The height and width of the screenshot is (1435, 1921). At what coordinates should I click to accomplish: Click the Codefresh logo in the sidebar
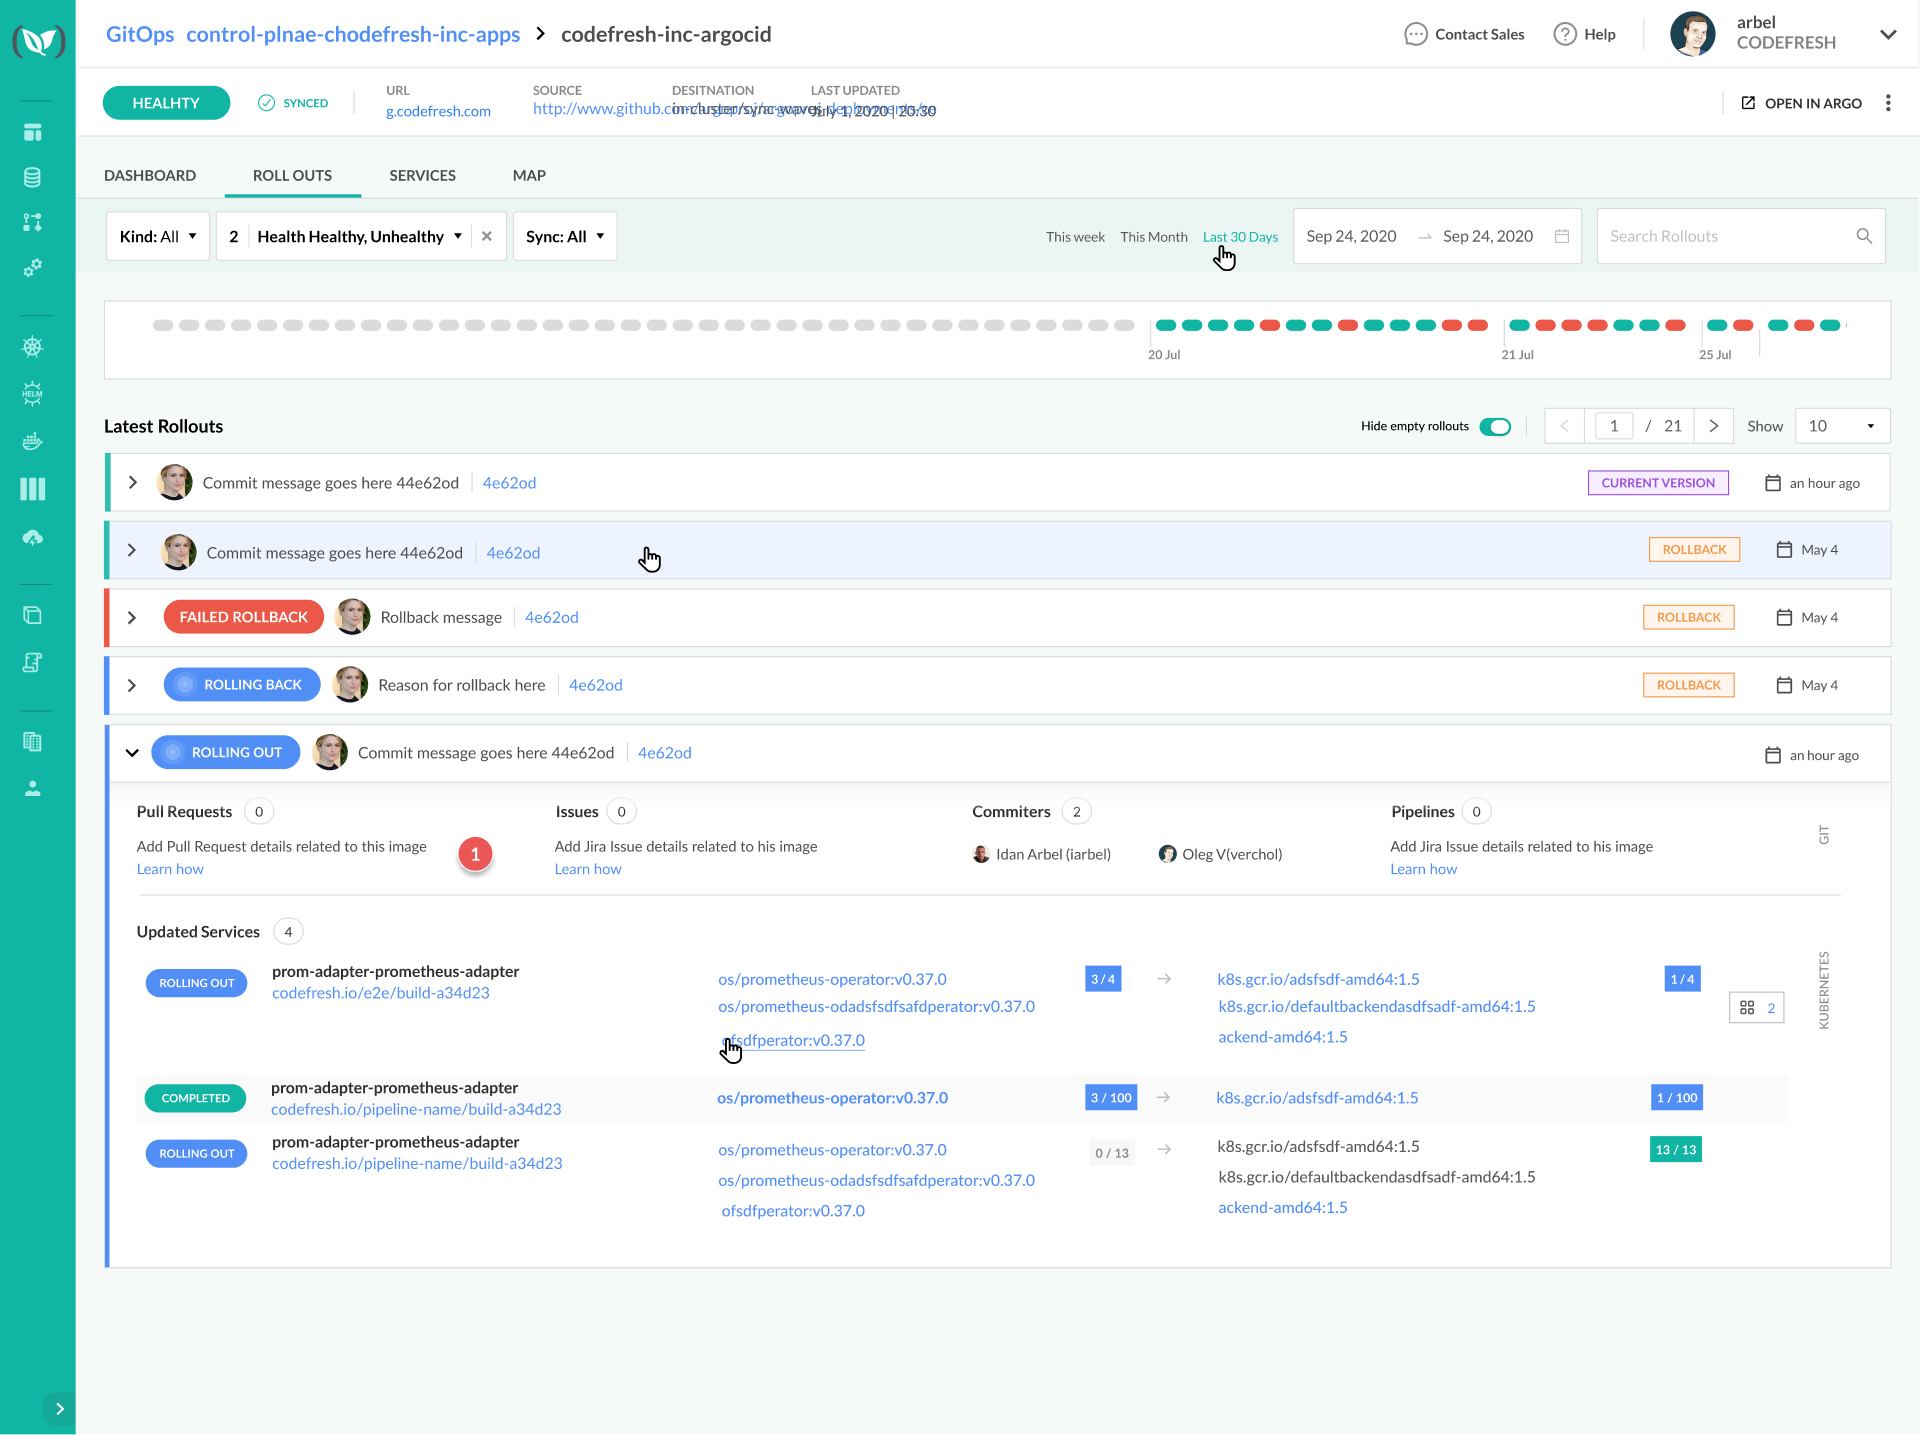[38, 41]
